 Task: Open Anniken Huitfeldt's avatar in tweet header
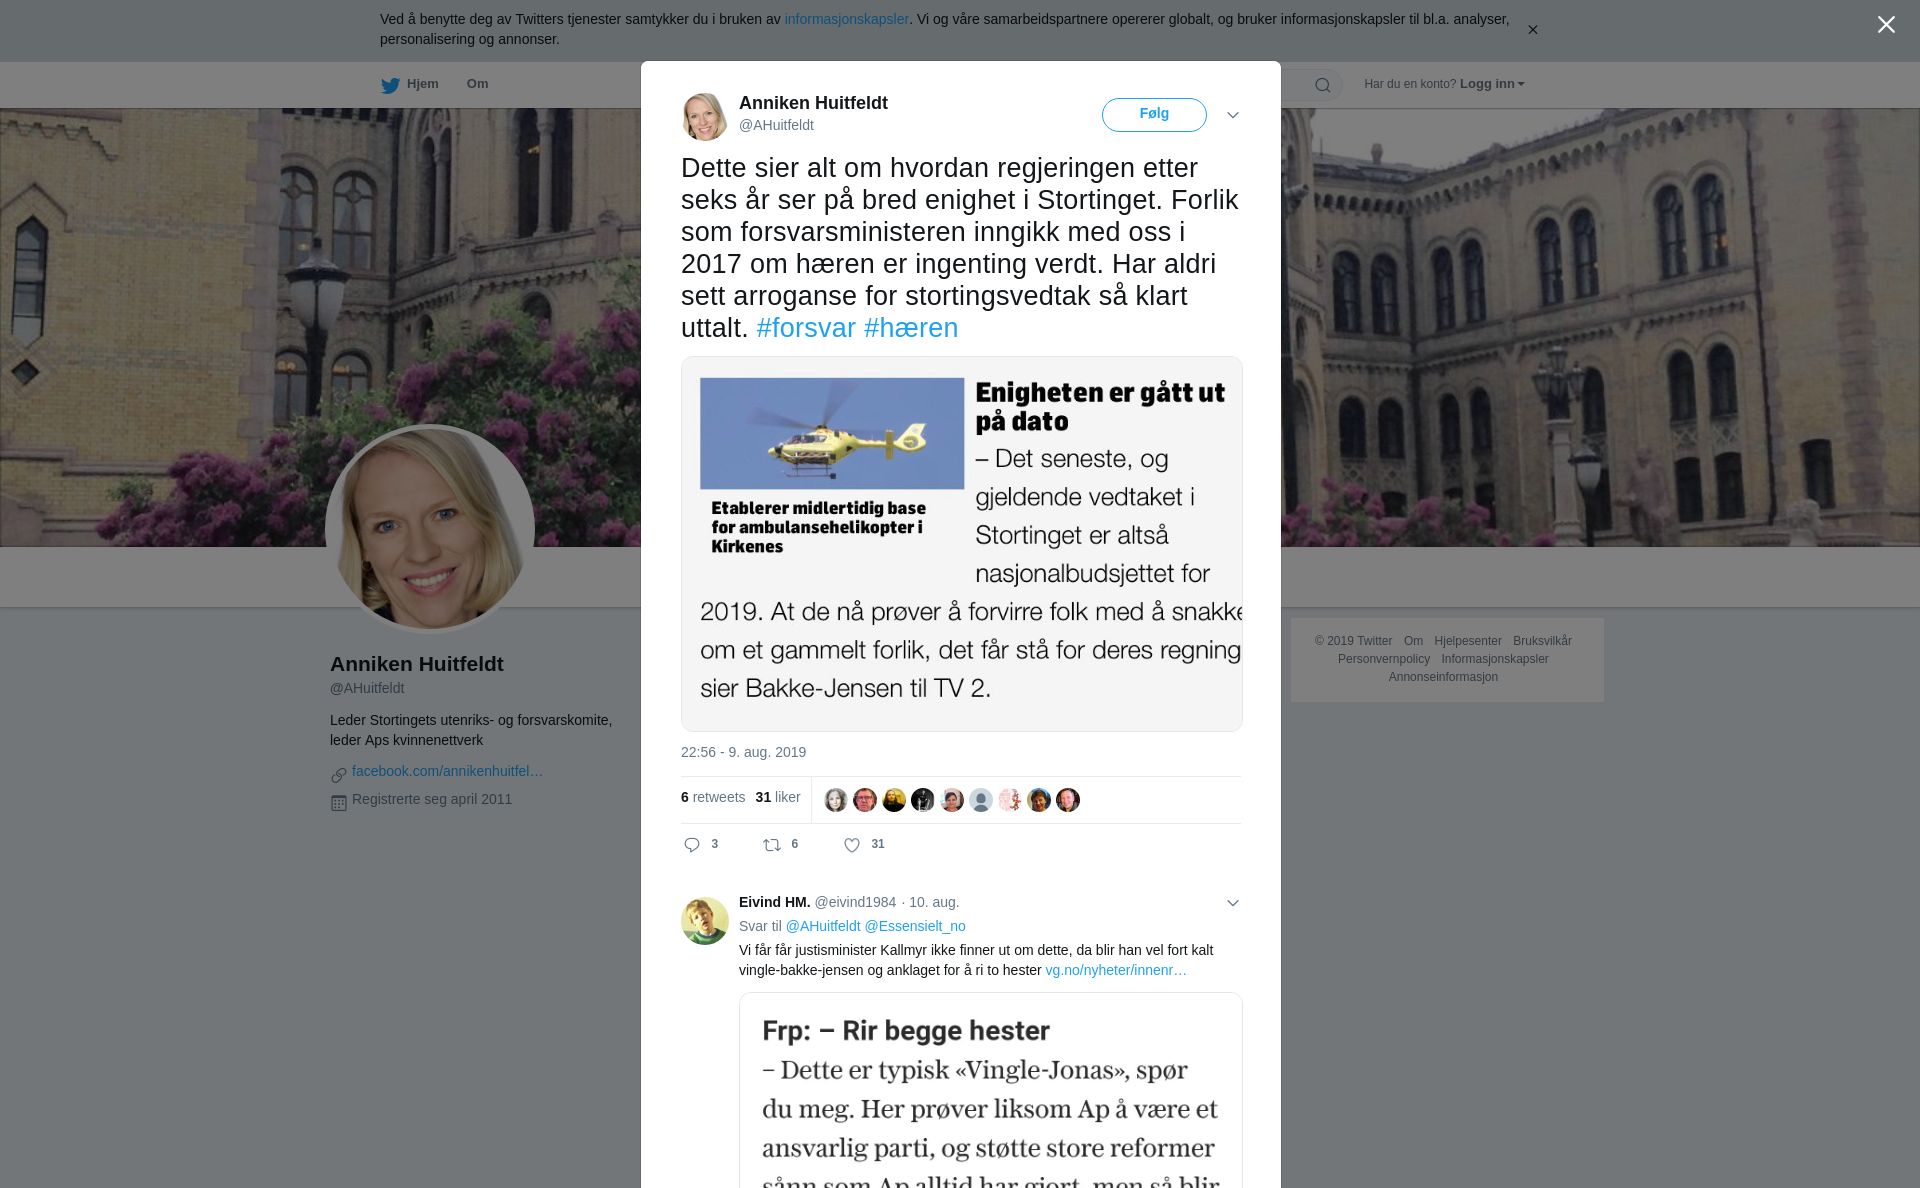point(705,117)
